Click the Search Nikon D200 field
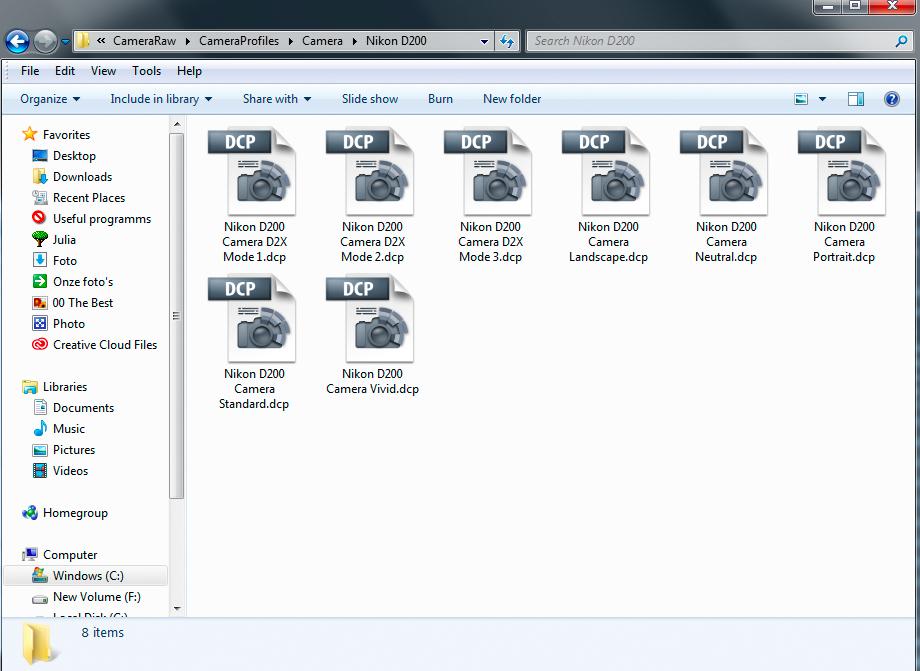The height and width of the screenshot is (671, 920). point(711,41)
